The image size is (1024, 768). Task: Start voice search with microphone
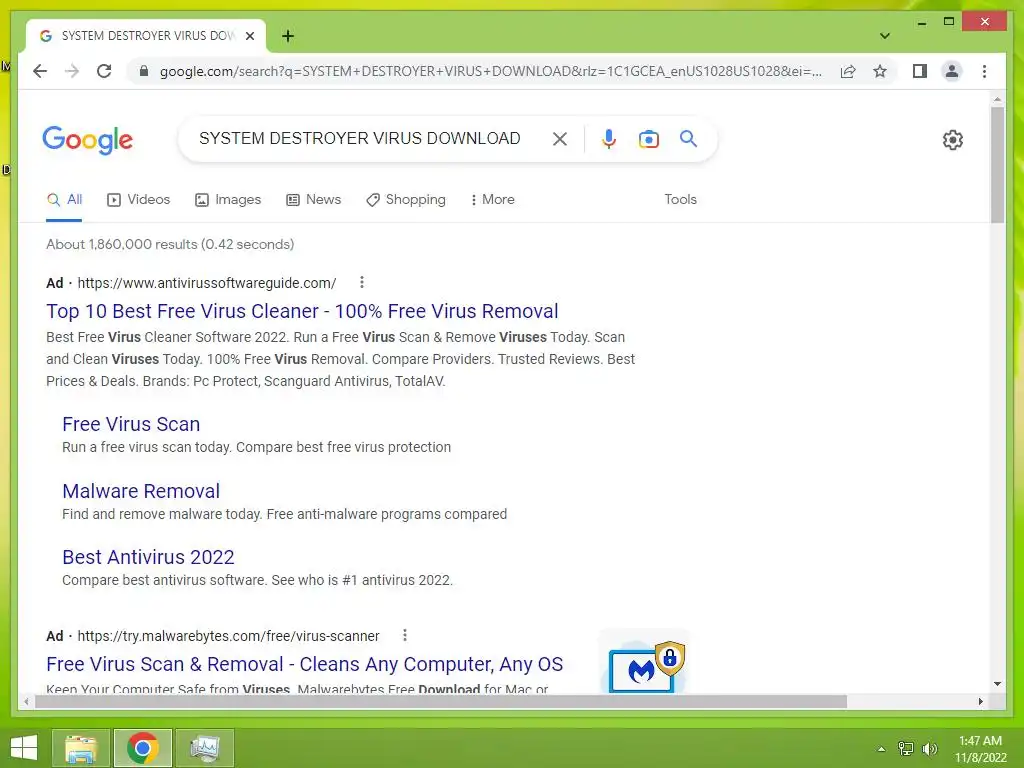[x=609, y=138]
